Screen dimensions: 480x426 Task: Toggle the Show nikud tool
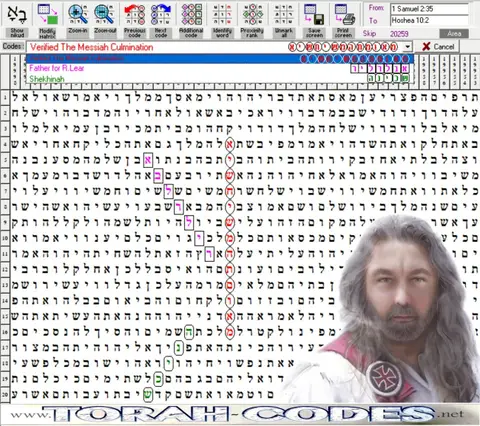(17, 20)
